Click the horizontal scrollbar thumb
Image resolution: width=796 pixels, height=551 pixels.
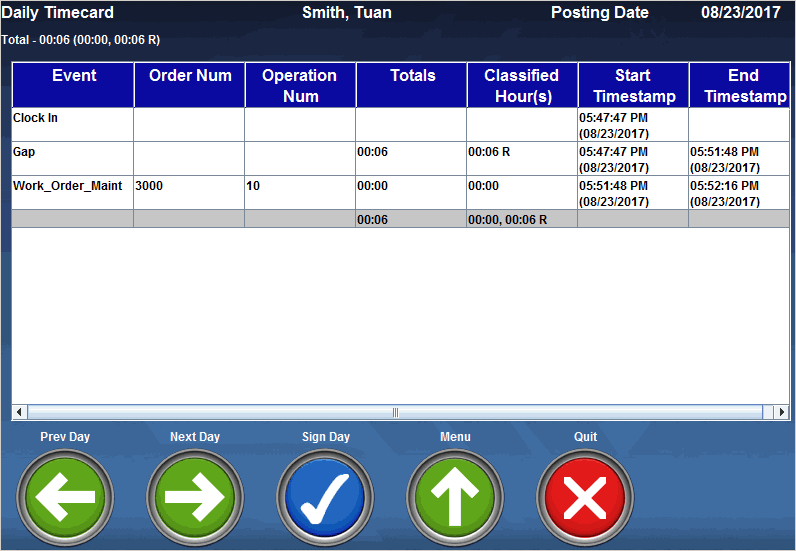coord(395,412)
